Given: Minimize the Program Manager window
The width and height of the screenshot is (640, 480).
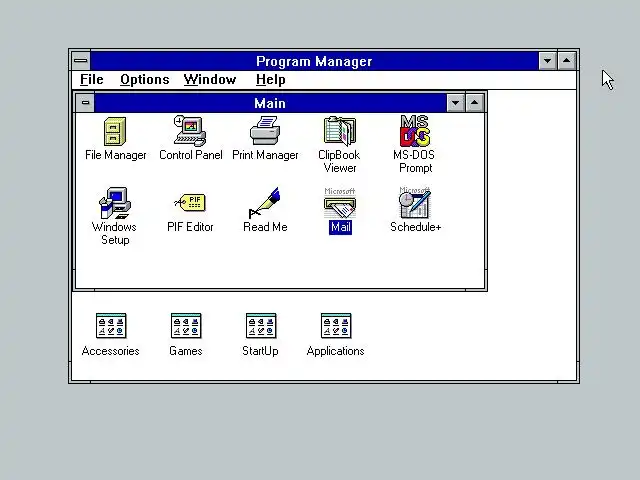Looking at the screenshot, I should click(x=547, y=61).
